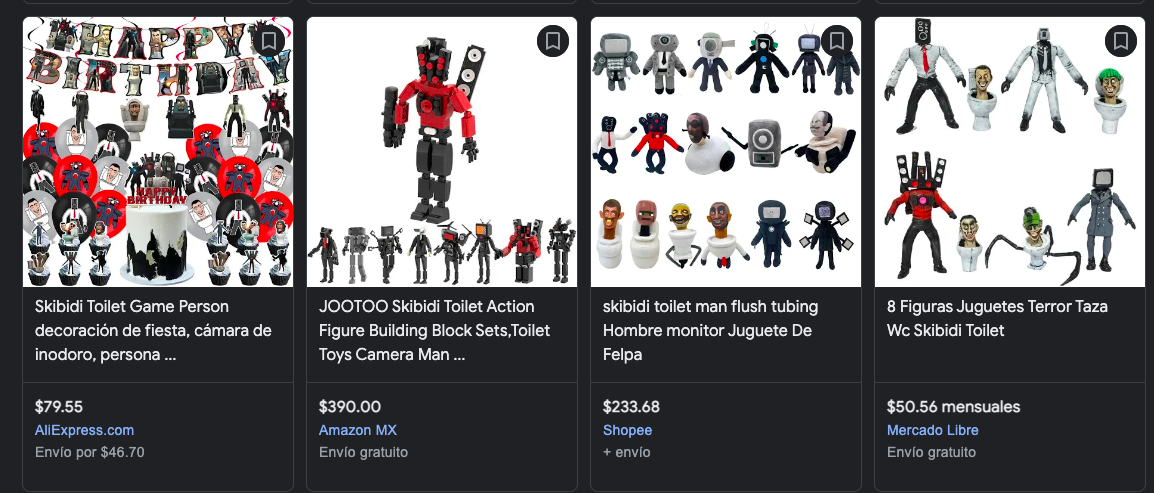Save the JOOTOO action figure listing
This screenshot has height=493, width=1154.
coord(553,41)
